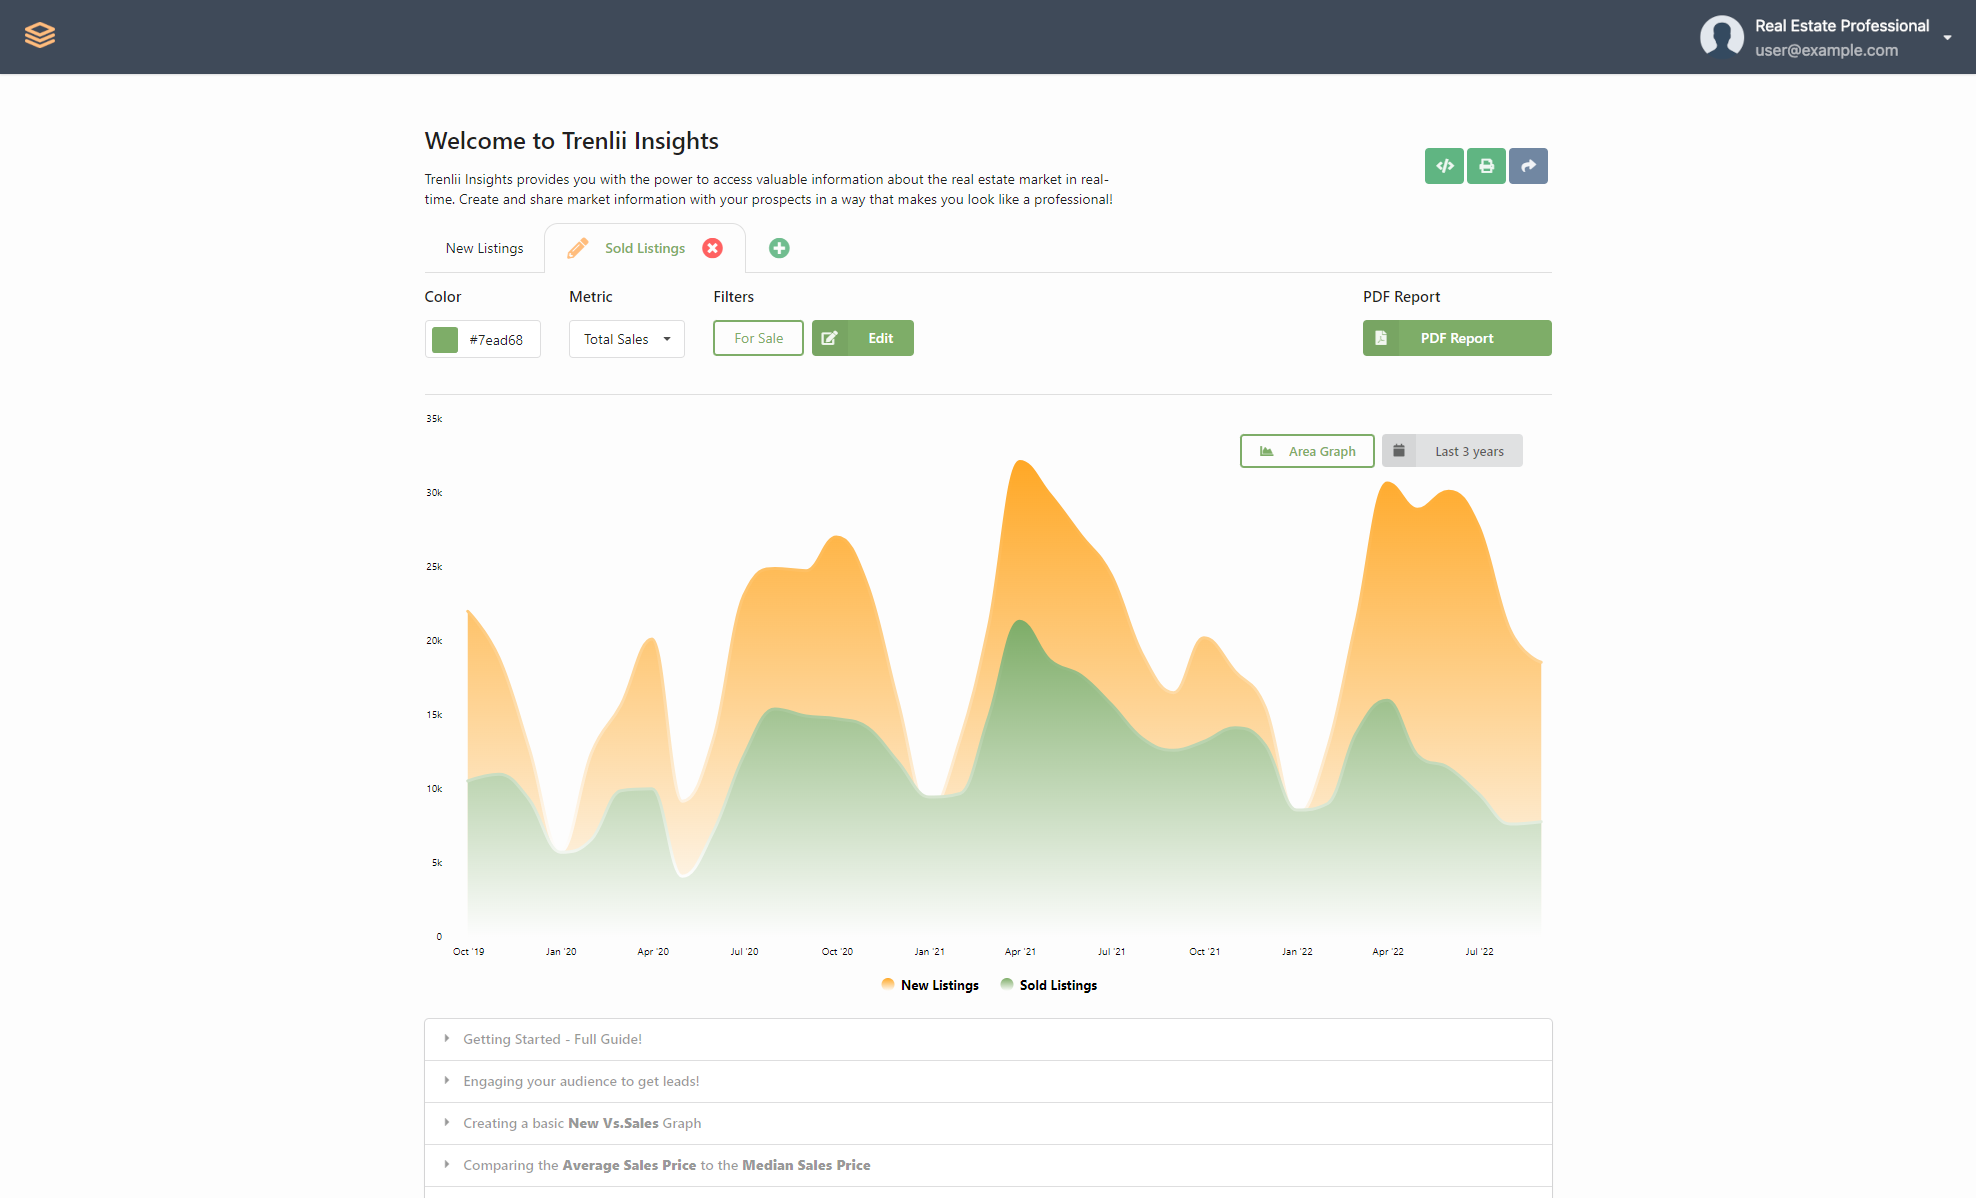Click the Trenlii stacked layers logo
The height and width of the screenshot is (1198, 1976).
point(40,35)
